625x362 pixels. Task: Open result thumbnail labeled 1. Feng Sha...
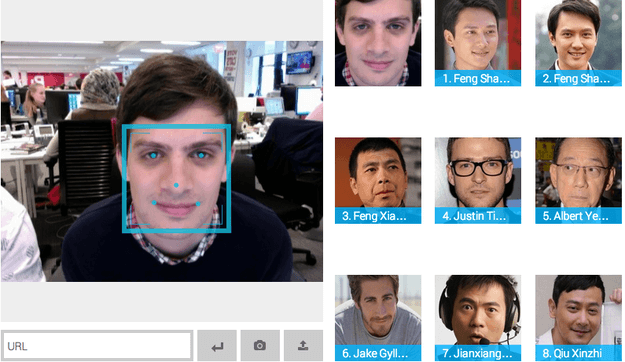478,43
